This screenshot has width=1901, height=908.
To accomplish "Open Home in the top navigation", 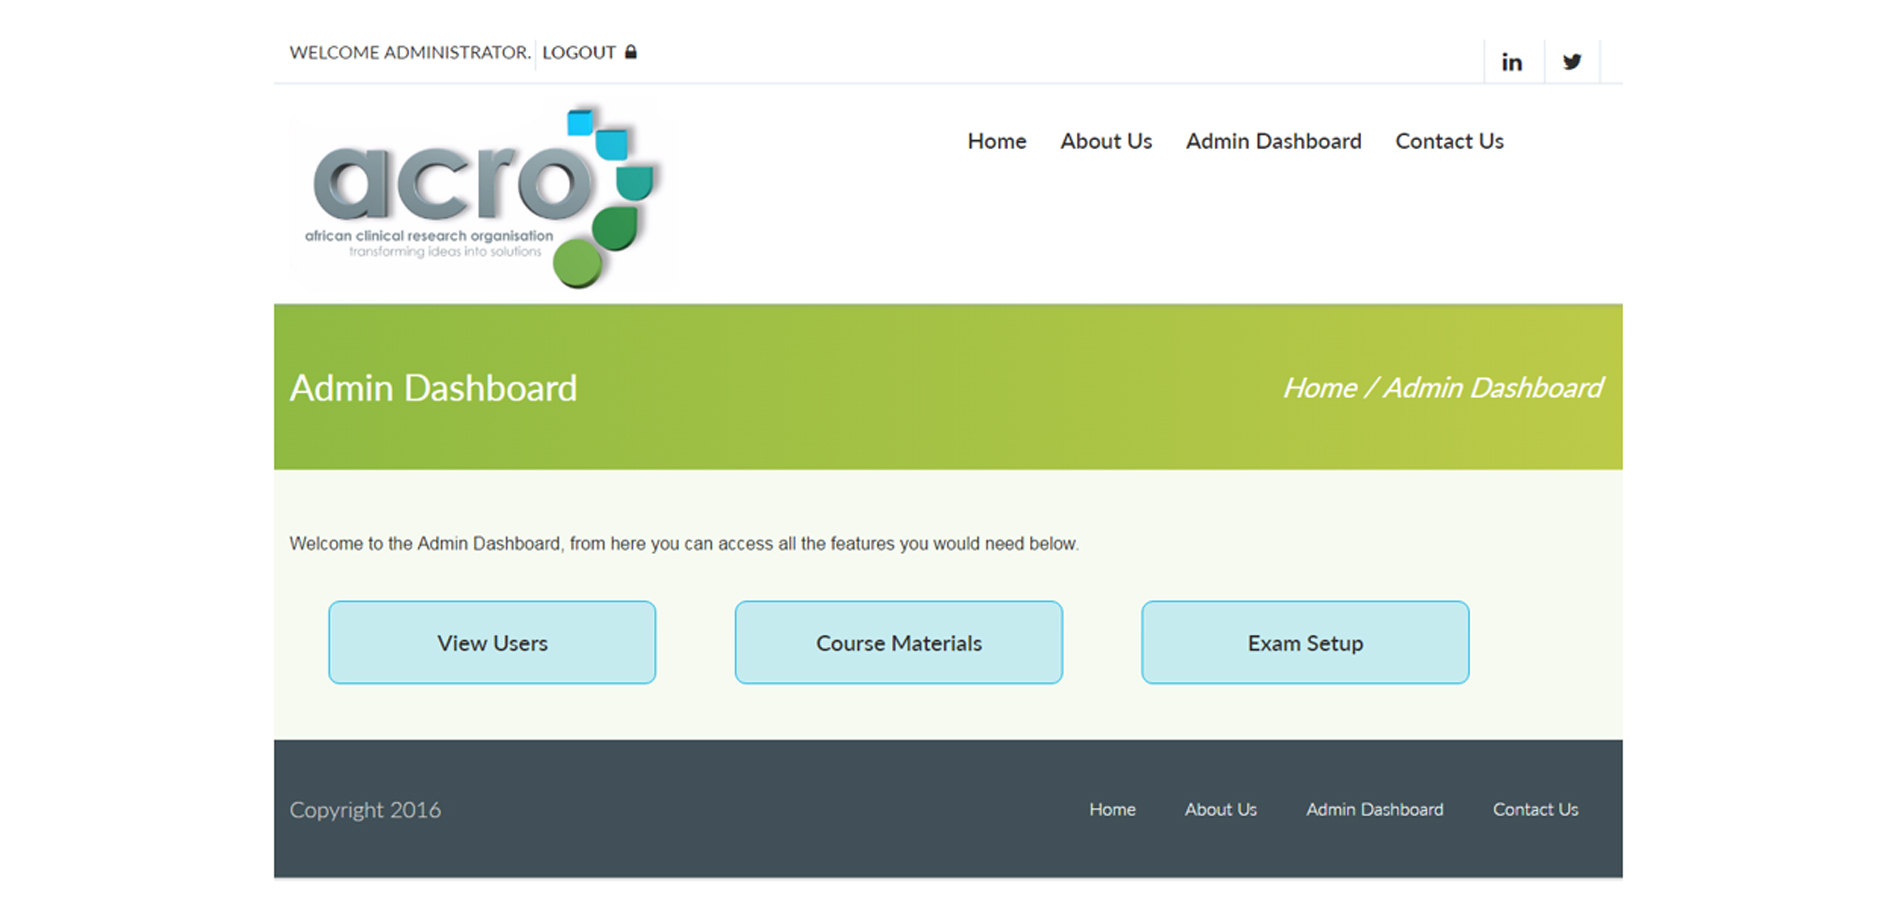I will click(996, 141).
